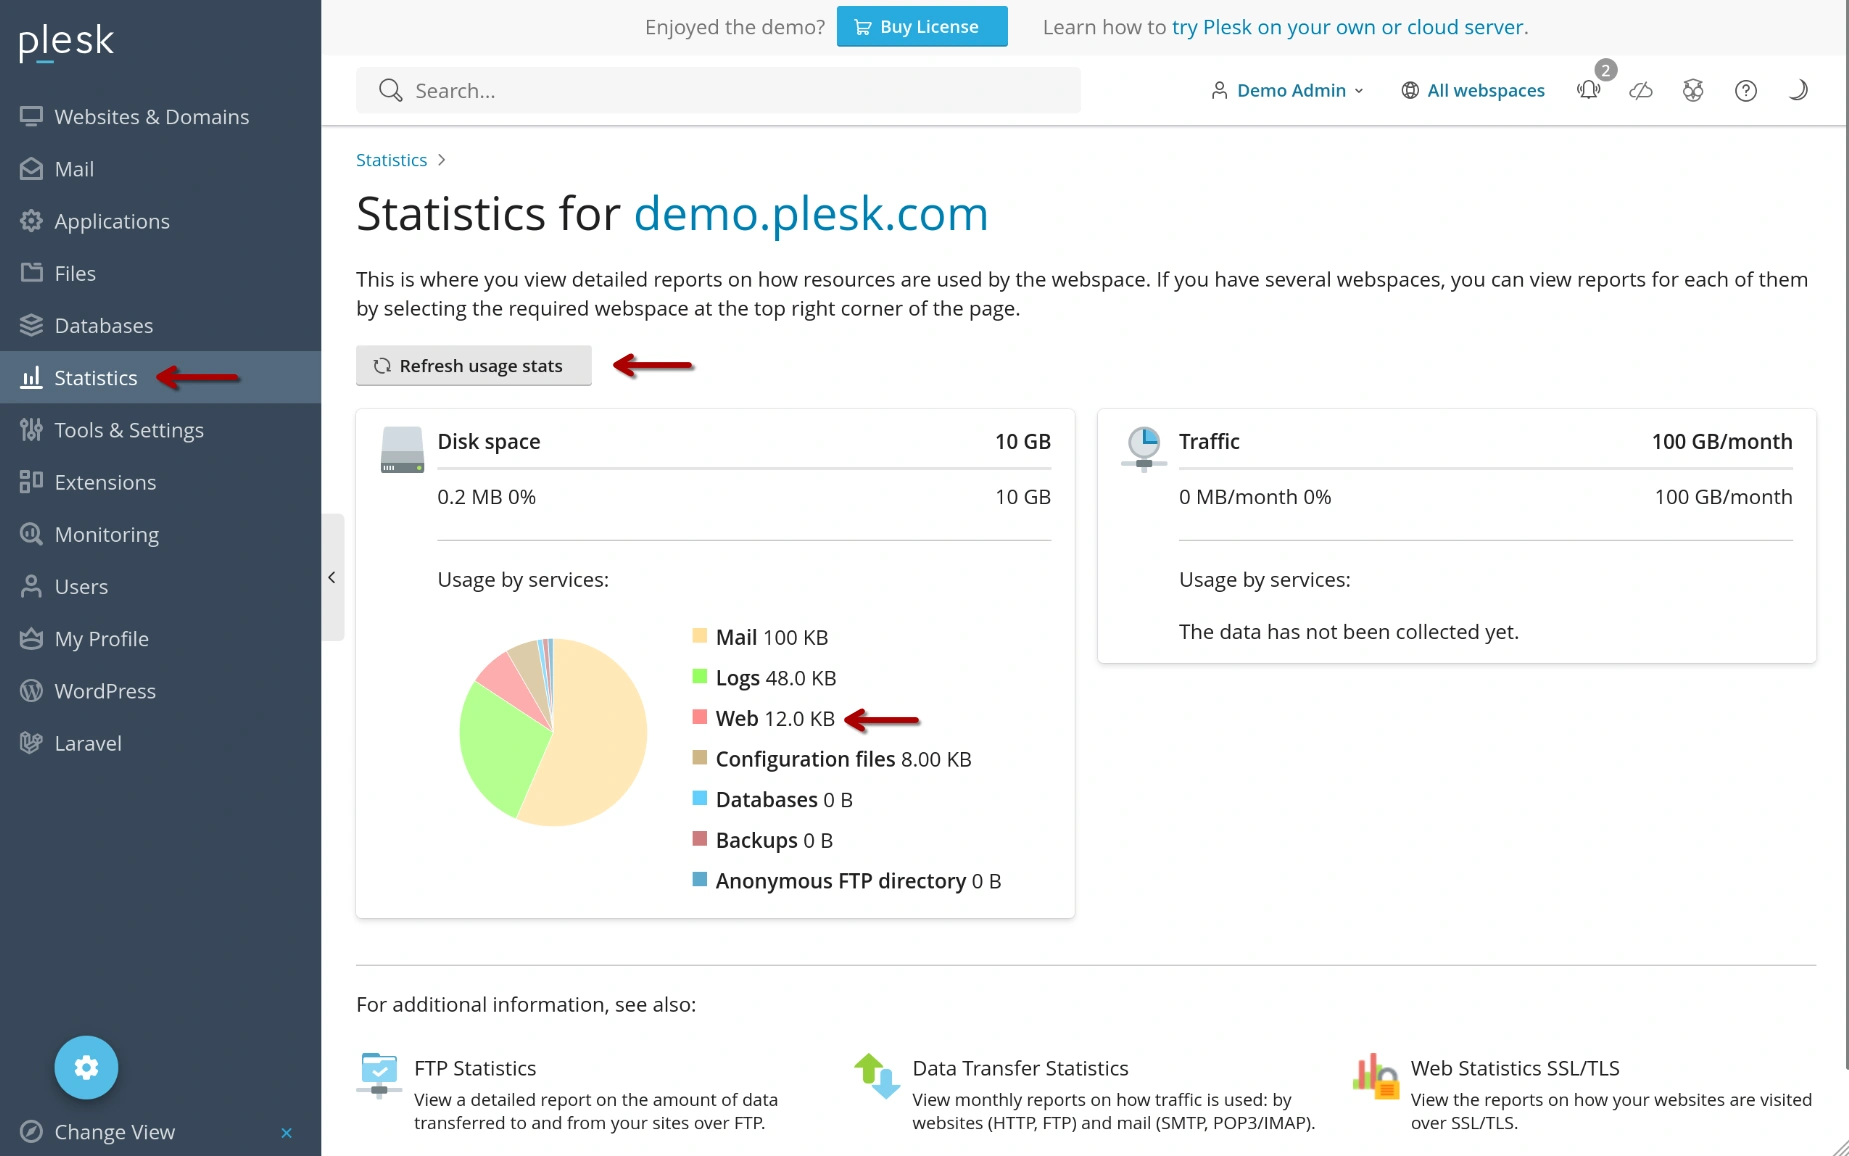Open the All webspaces selector

pyautogui.click(x=1473, y=91)
